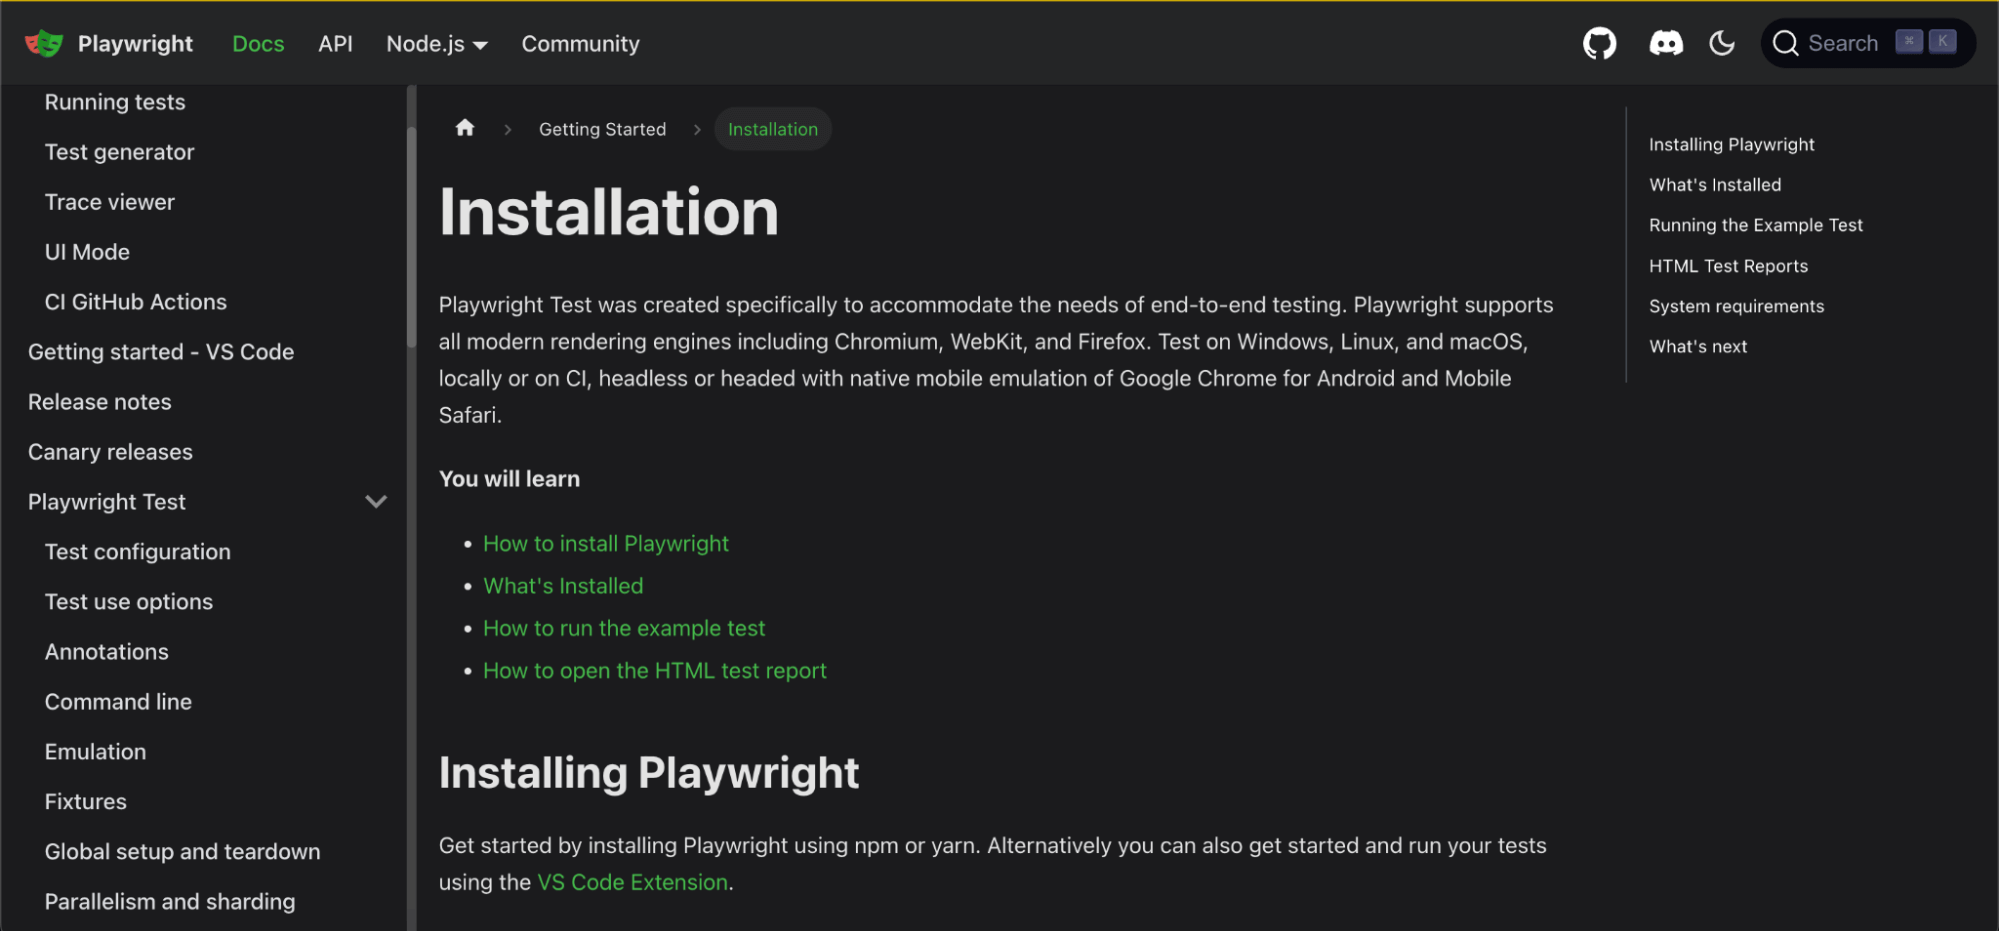1999x932 pixels.
Task: Click the Playwright masks logo
Action: point(44,44)
